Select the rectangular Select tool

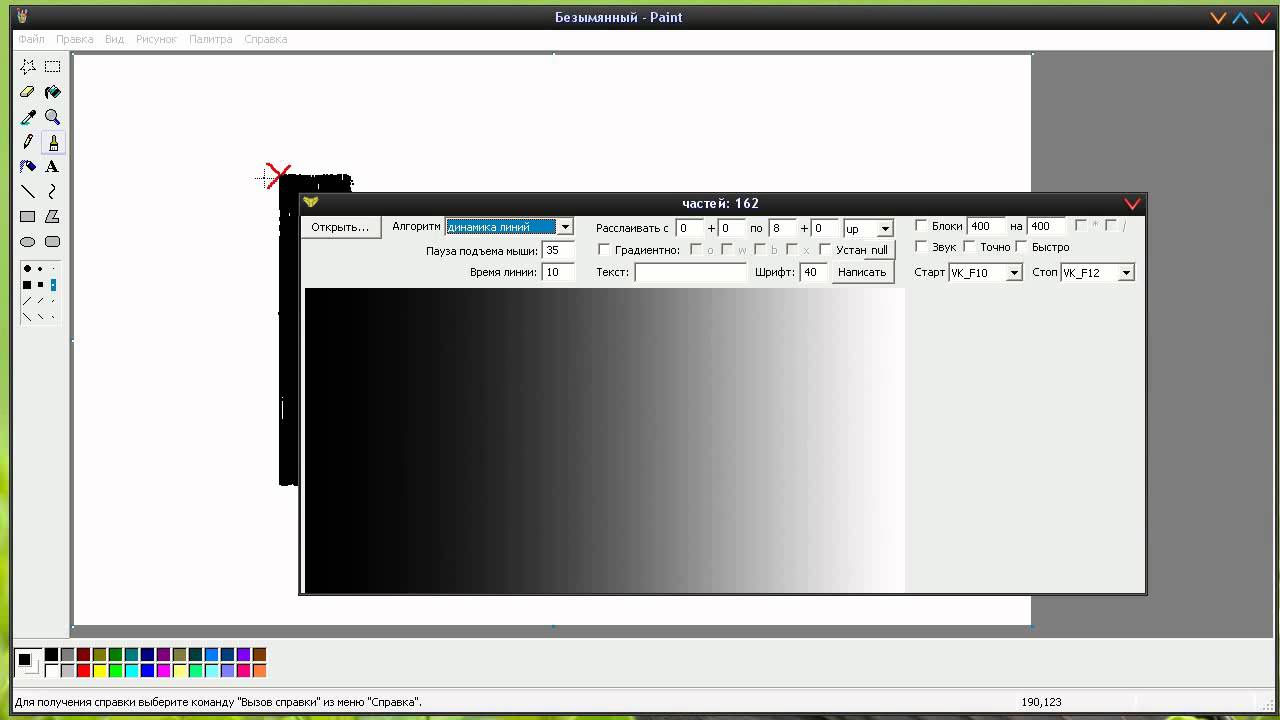coord(53,67)
